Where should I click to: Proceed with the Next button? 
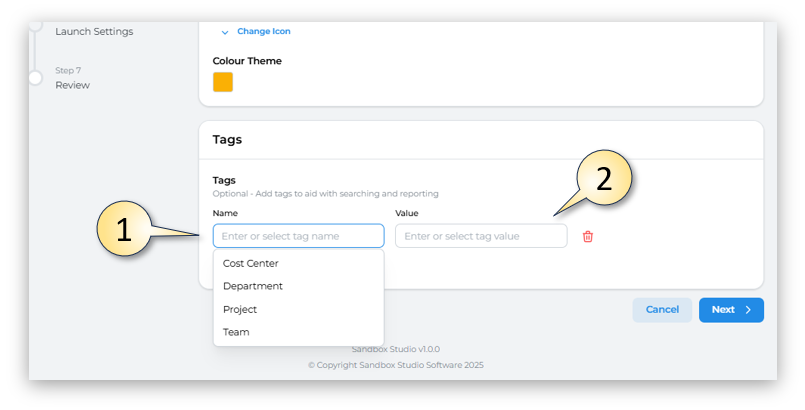pyautogui.click(x=730, y=310)
